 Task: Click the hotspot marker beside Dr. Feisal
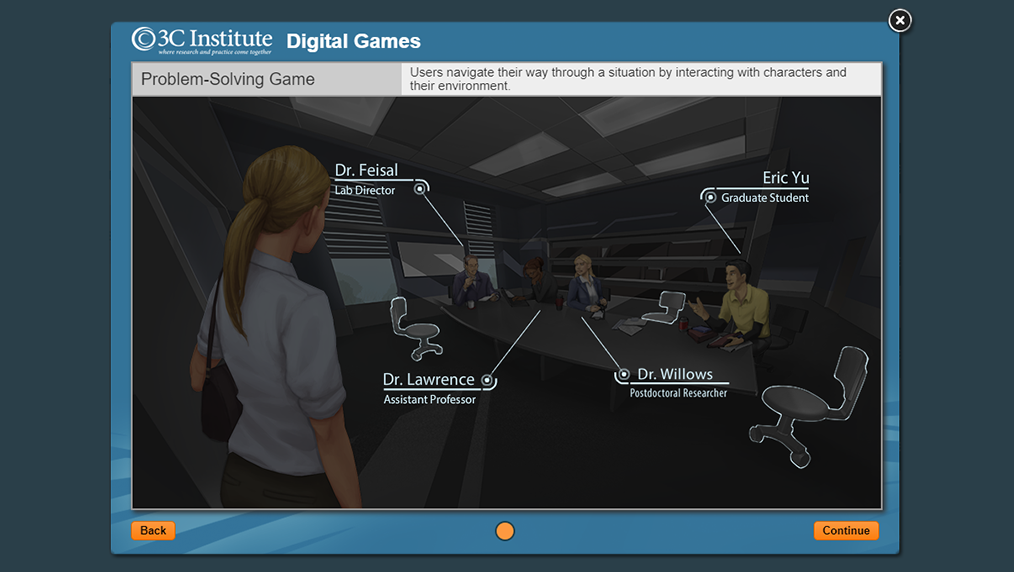(x=420, y=187)
